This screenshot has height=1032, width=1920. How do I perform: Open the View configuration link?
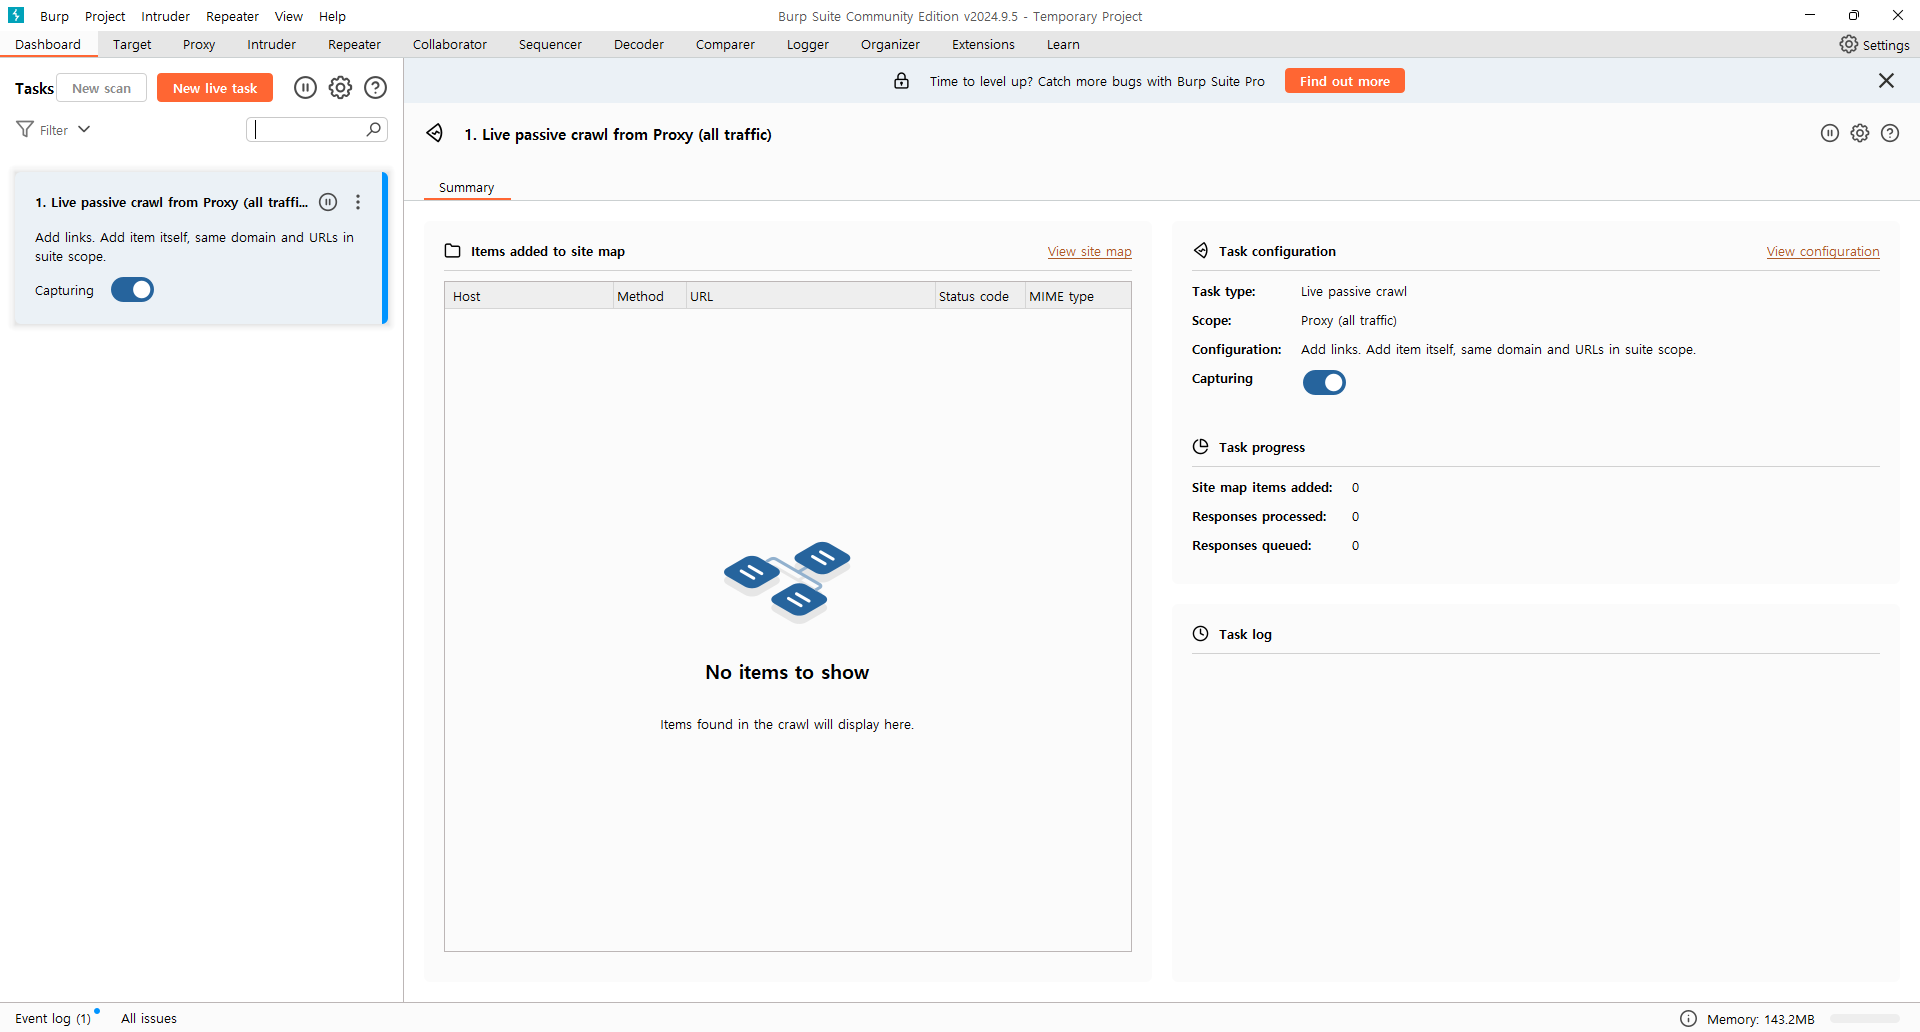tap(1823, 252)
